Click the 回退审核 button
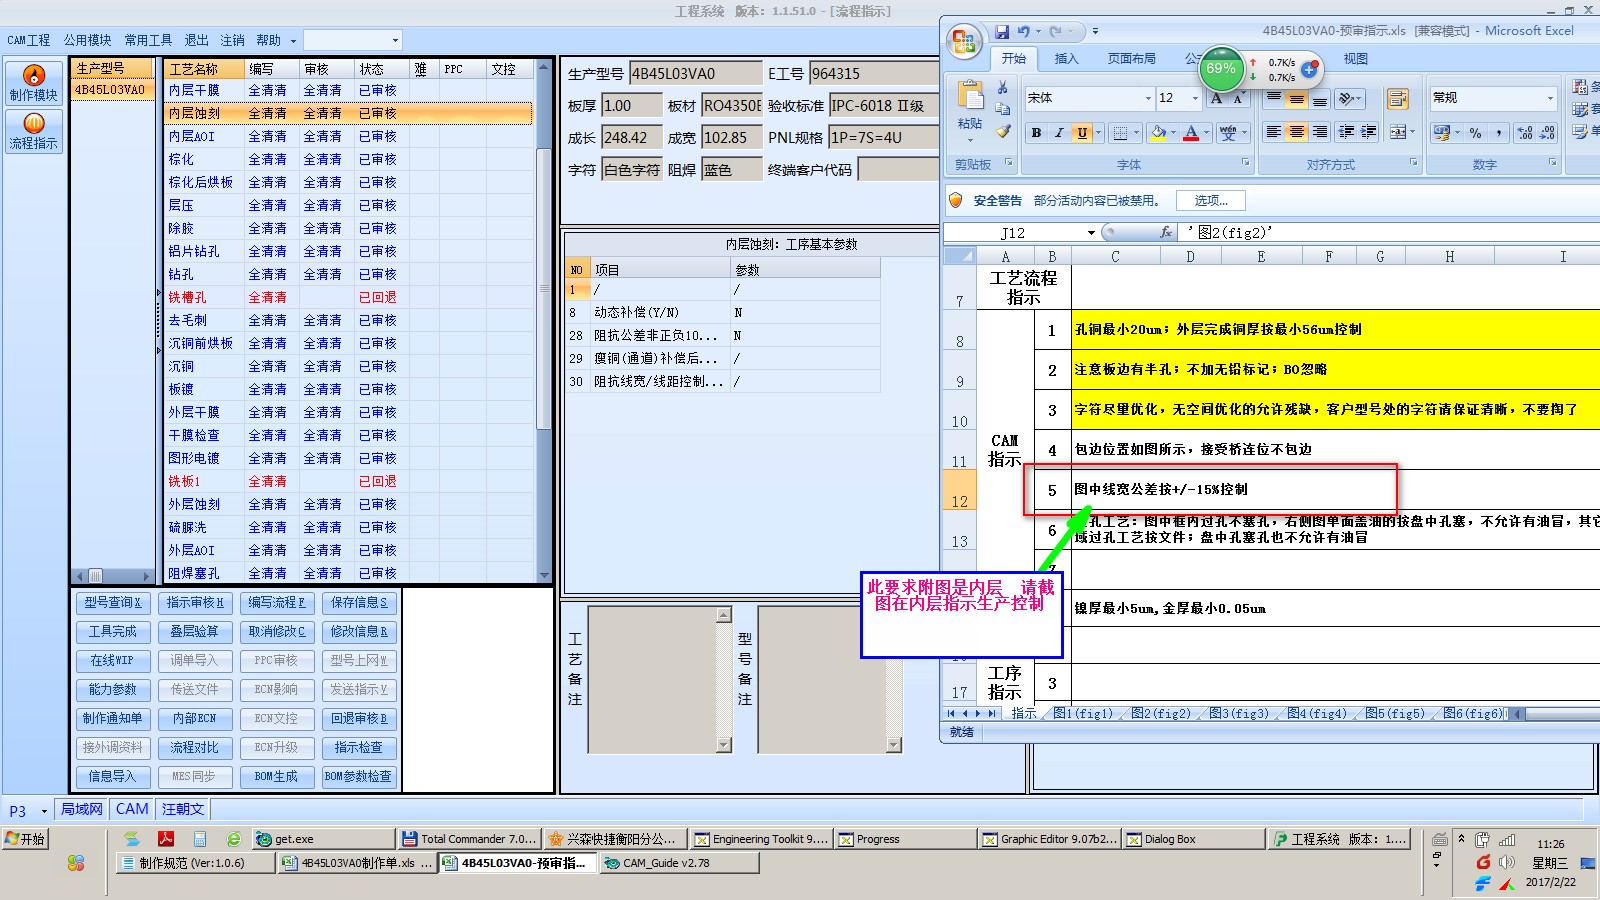The width and height of the screenshot is (1600, 900). (359, 718)
